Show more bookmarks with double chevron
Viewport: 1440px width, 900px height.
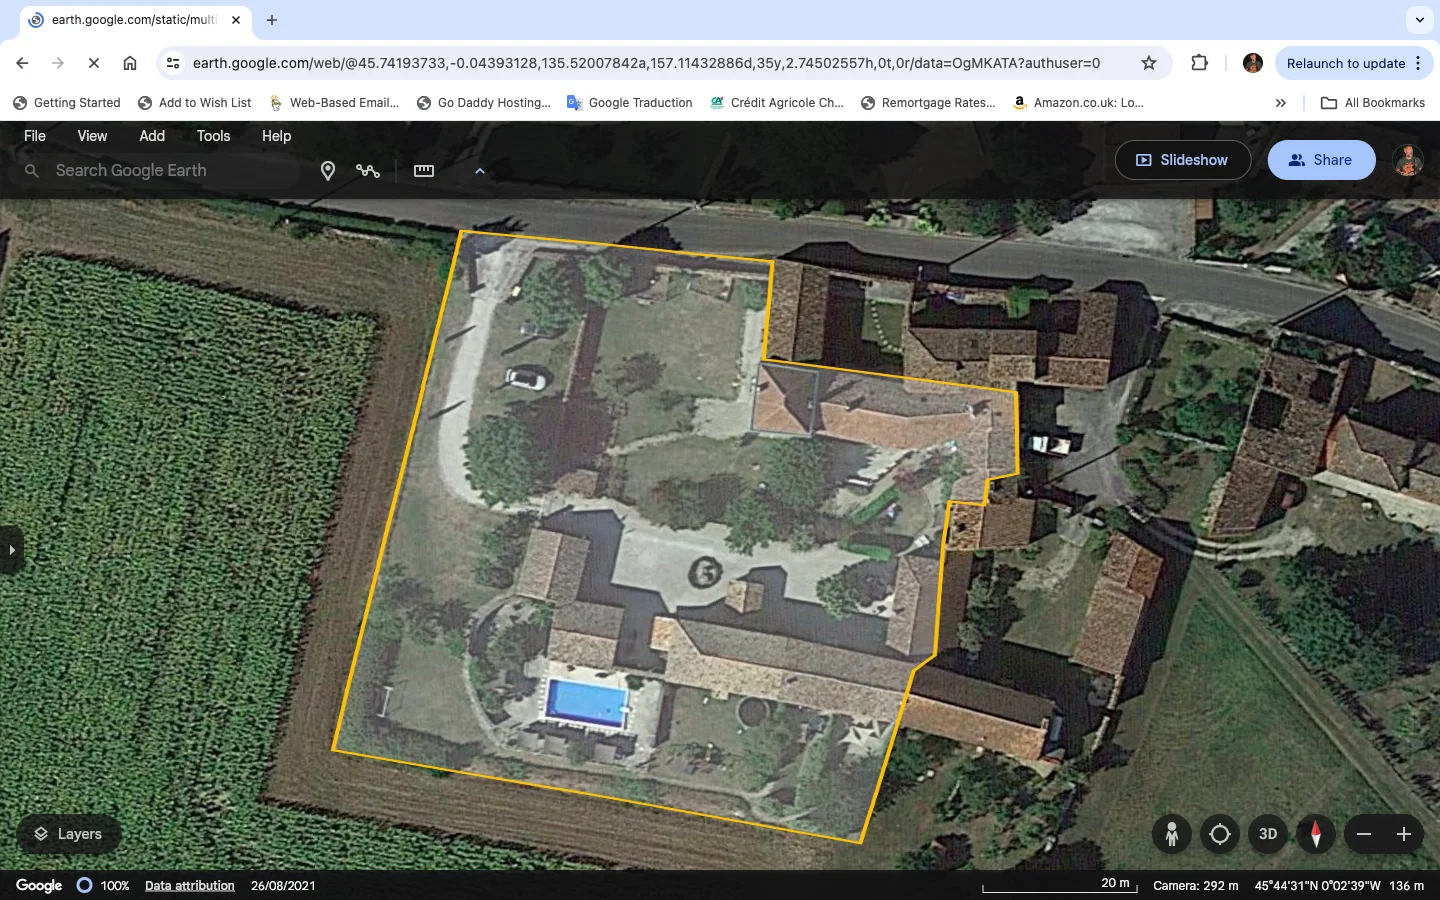tap(1280, 103)
